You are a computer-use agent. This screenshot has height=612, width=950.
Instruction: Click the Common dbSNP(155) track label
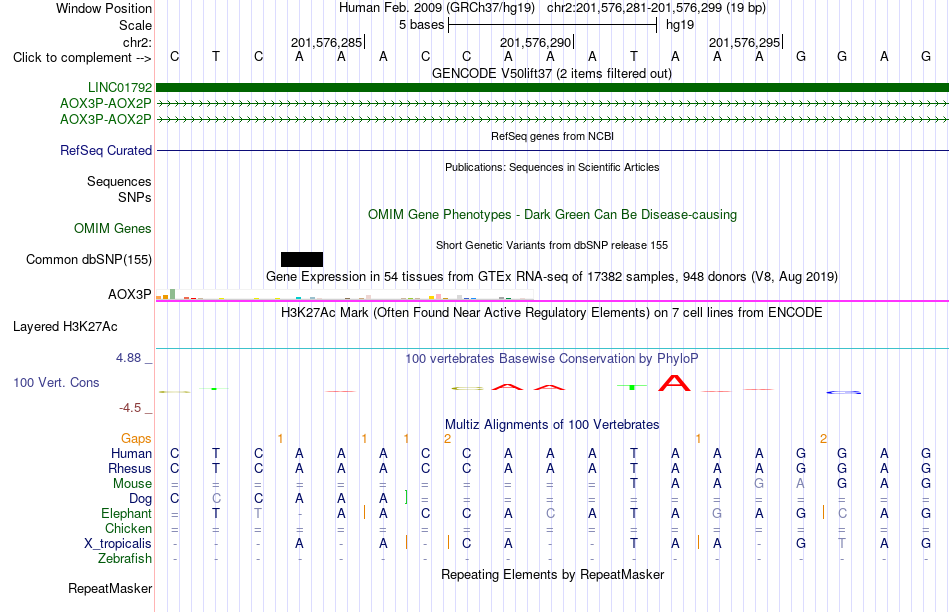click(x=88, y=259)
